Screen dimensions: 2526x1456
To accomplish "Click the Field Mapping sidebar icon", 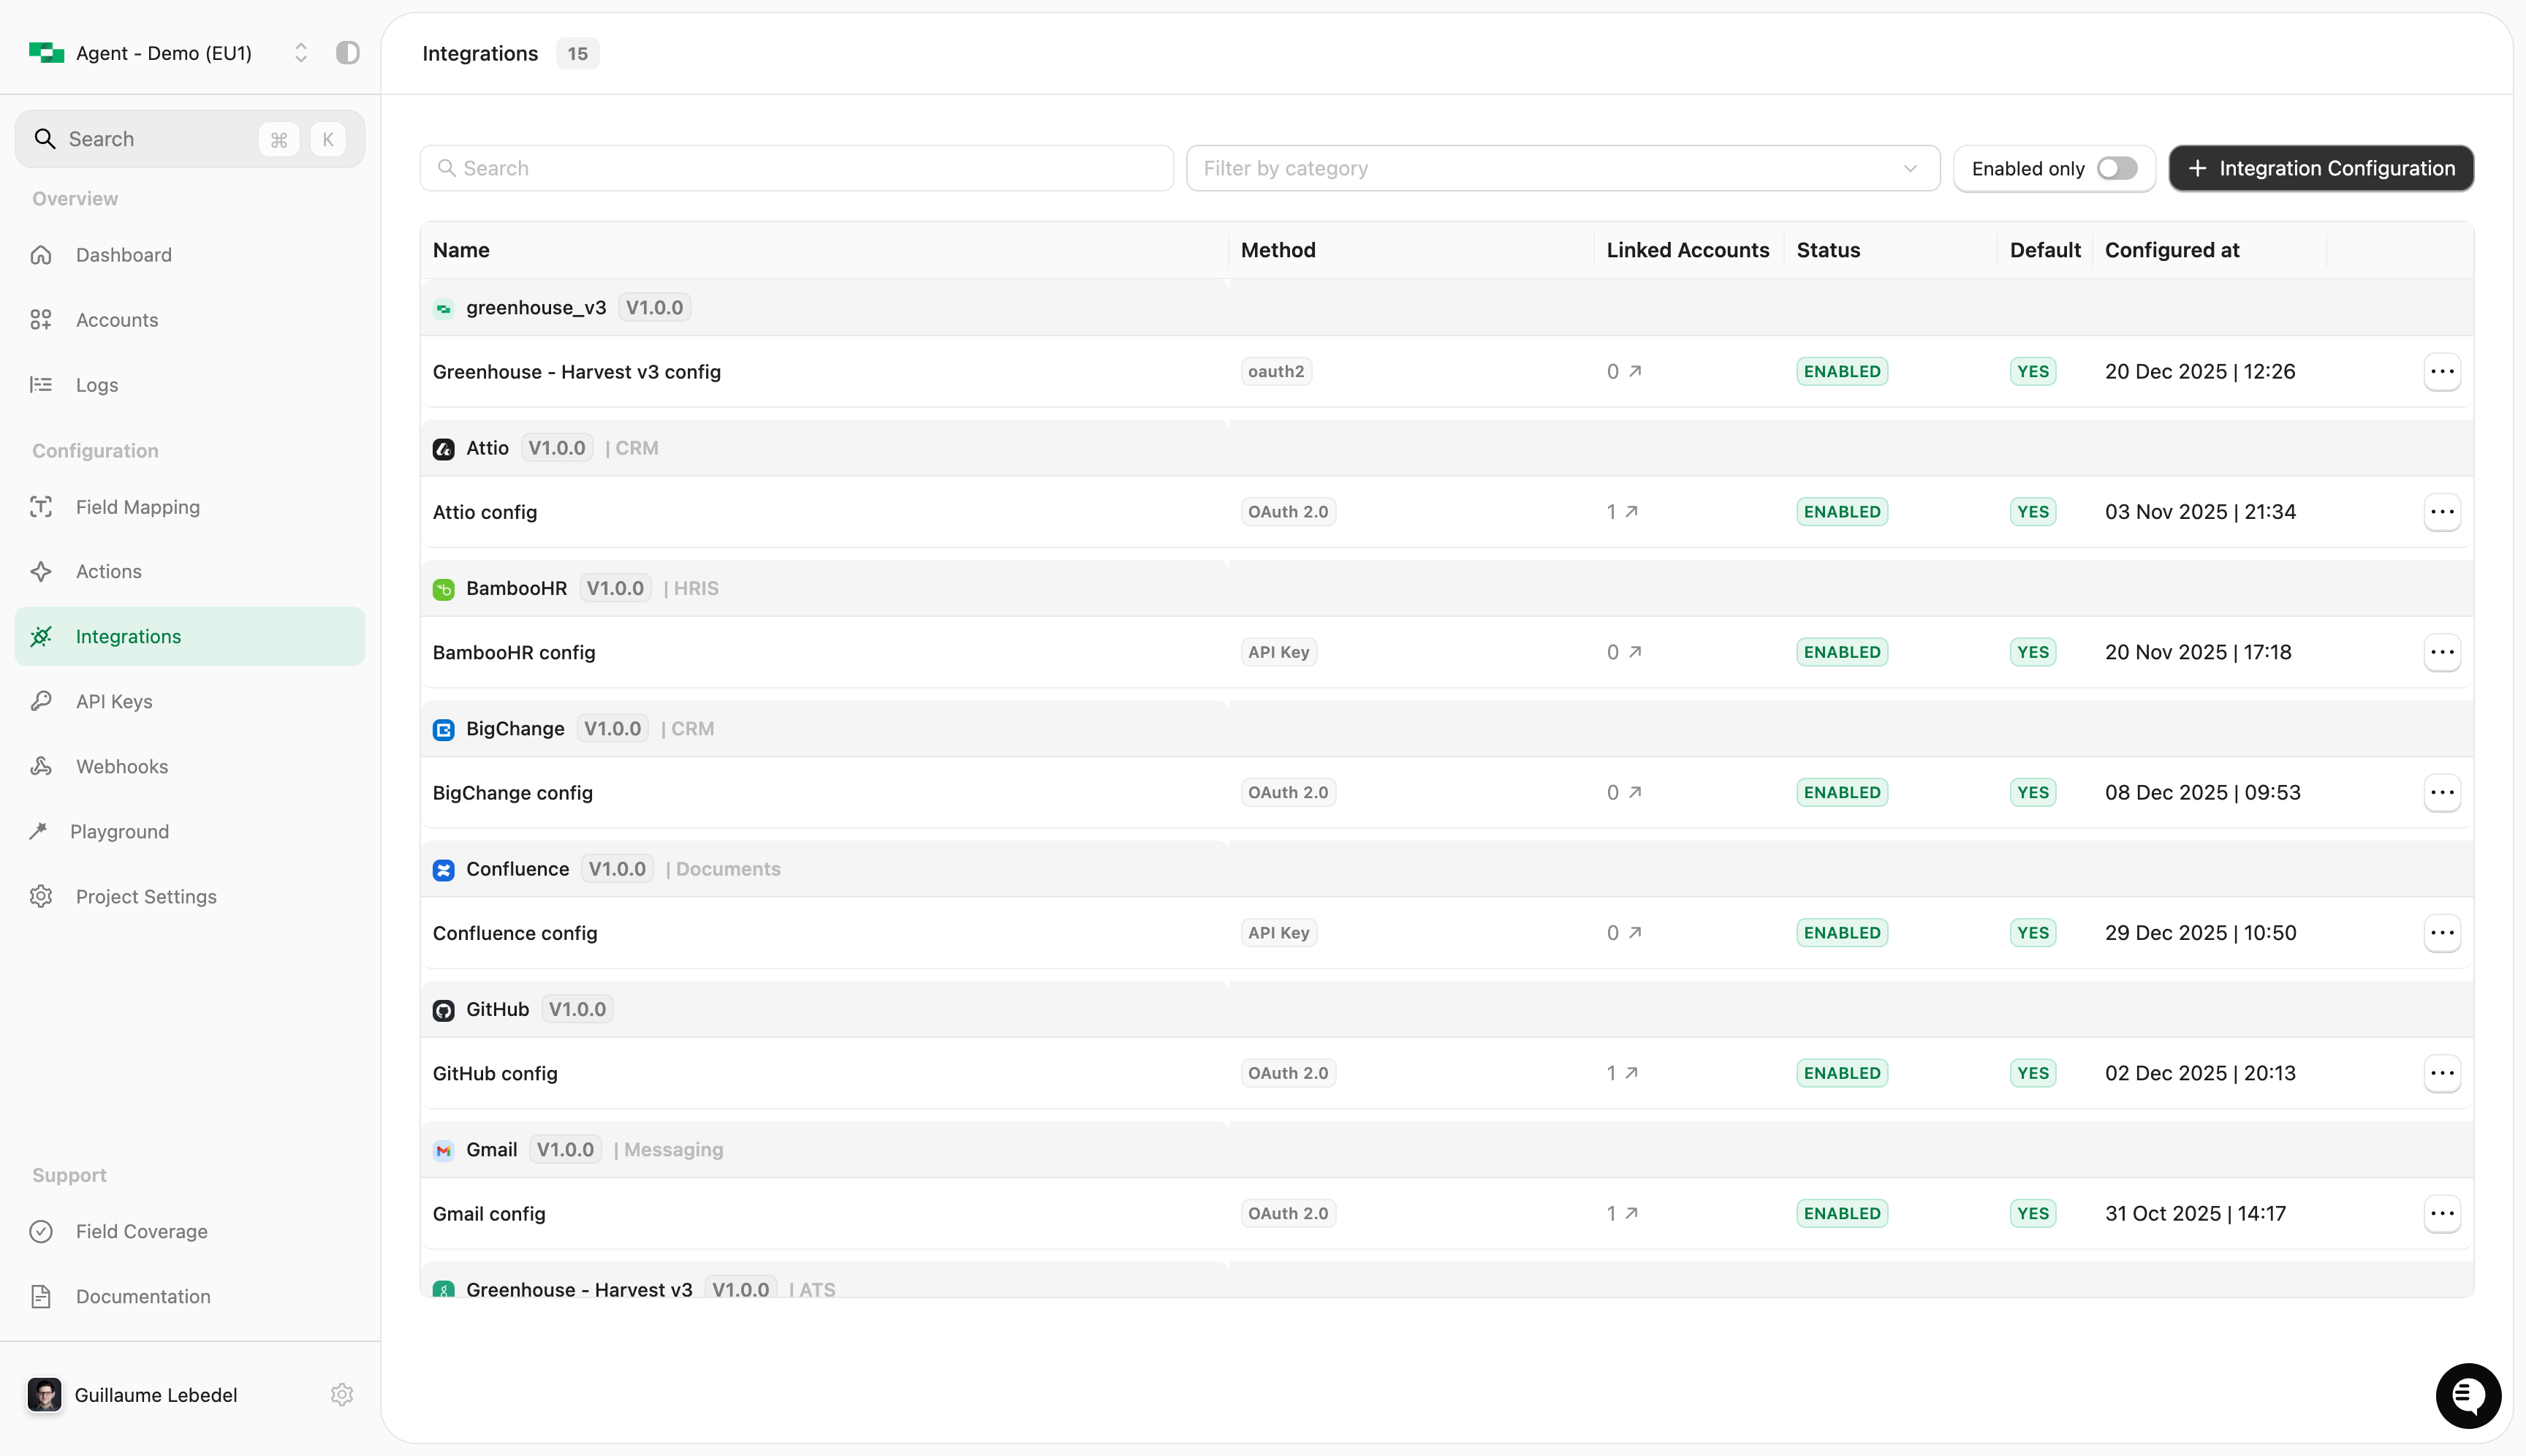I will coord(41,507).
